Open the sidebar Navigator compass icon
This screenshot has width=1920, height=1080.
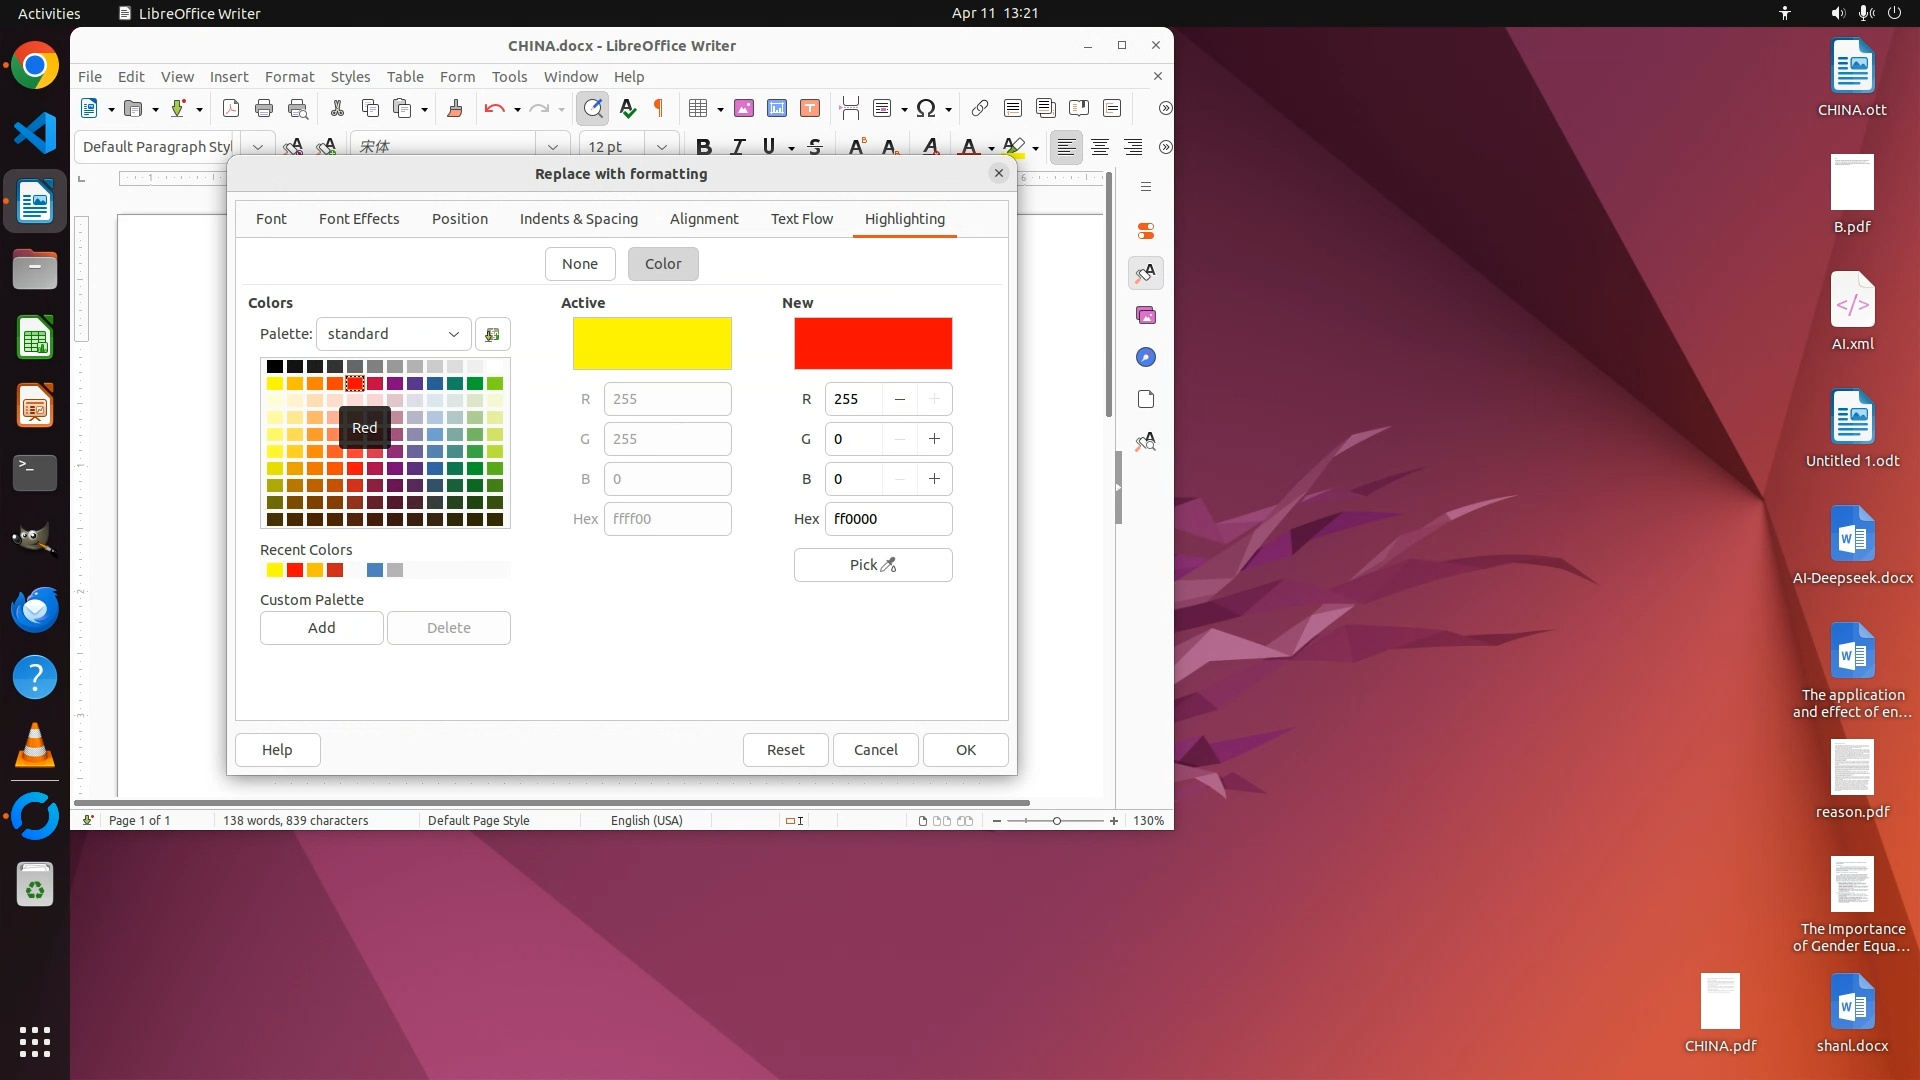pyautogui.click(x=1146, y=357)
